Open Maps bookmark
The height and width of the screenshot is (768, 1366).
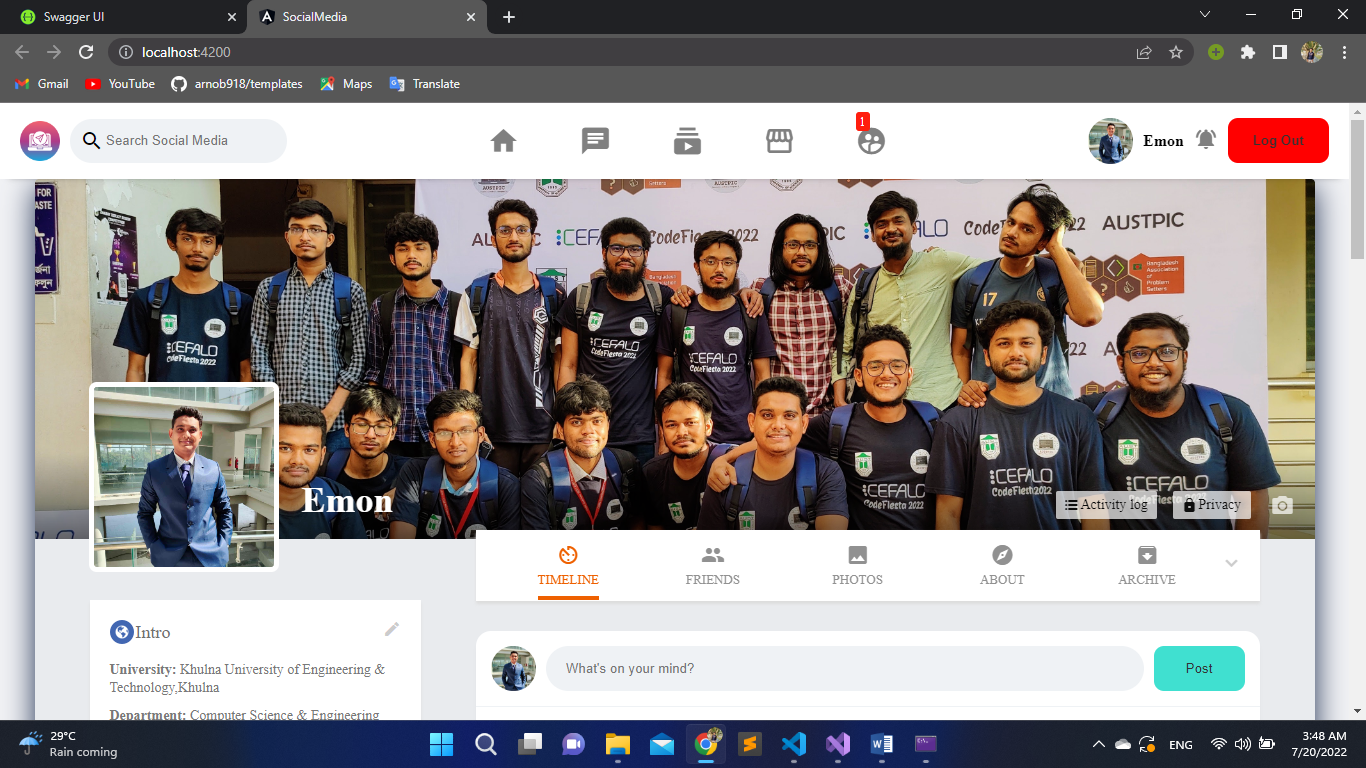pos(346,84)
